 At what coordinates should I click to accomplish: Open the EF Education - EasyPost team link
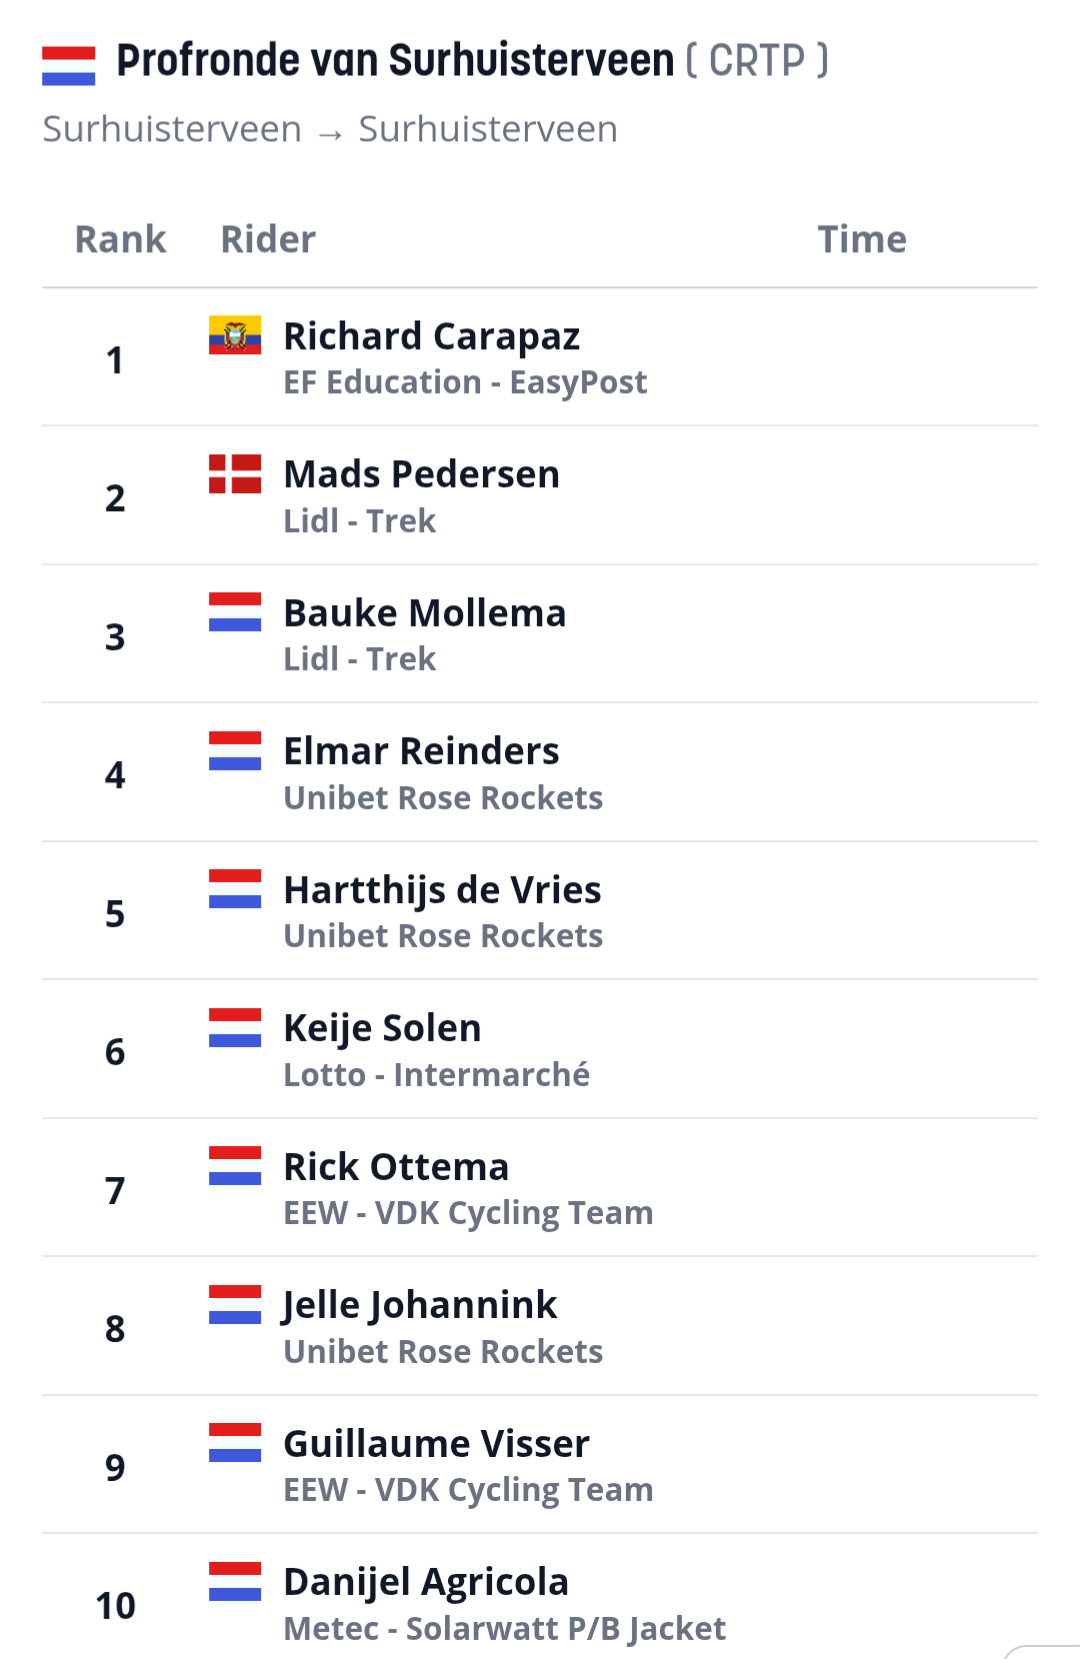tap(465, 382)
